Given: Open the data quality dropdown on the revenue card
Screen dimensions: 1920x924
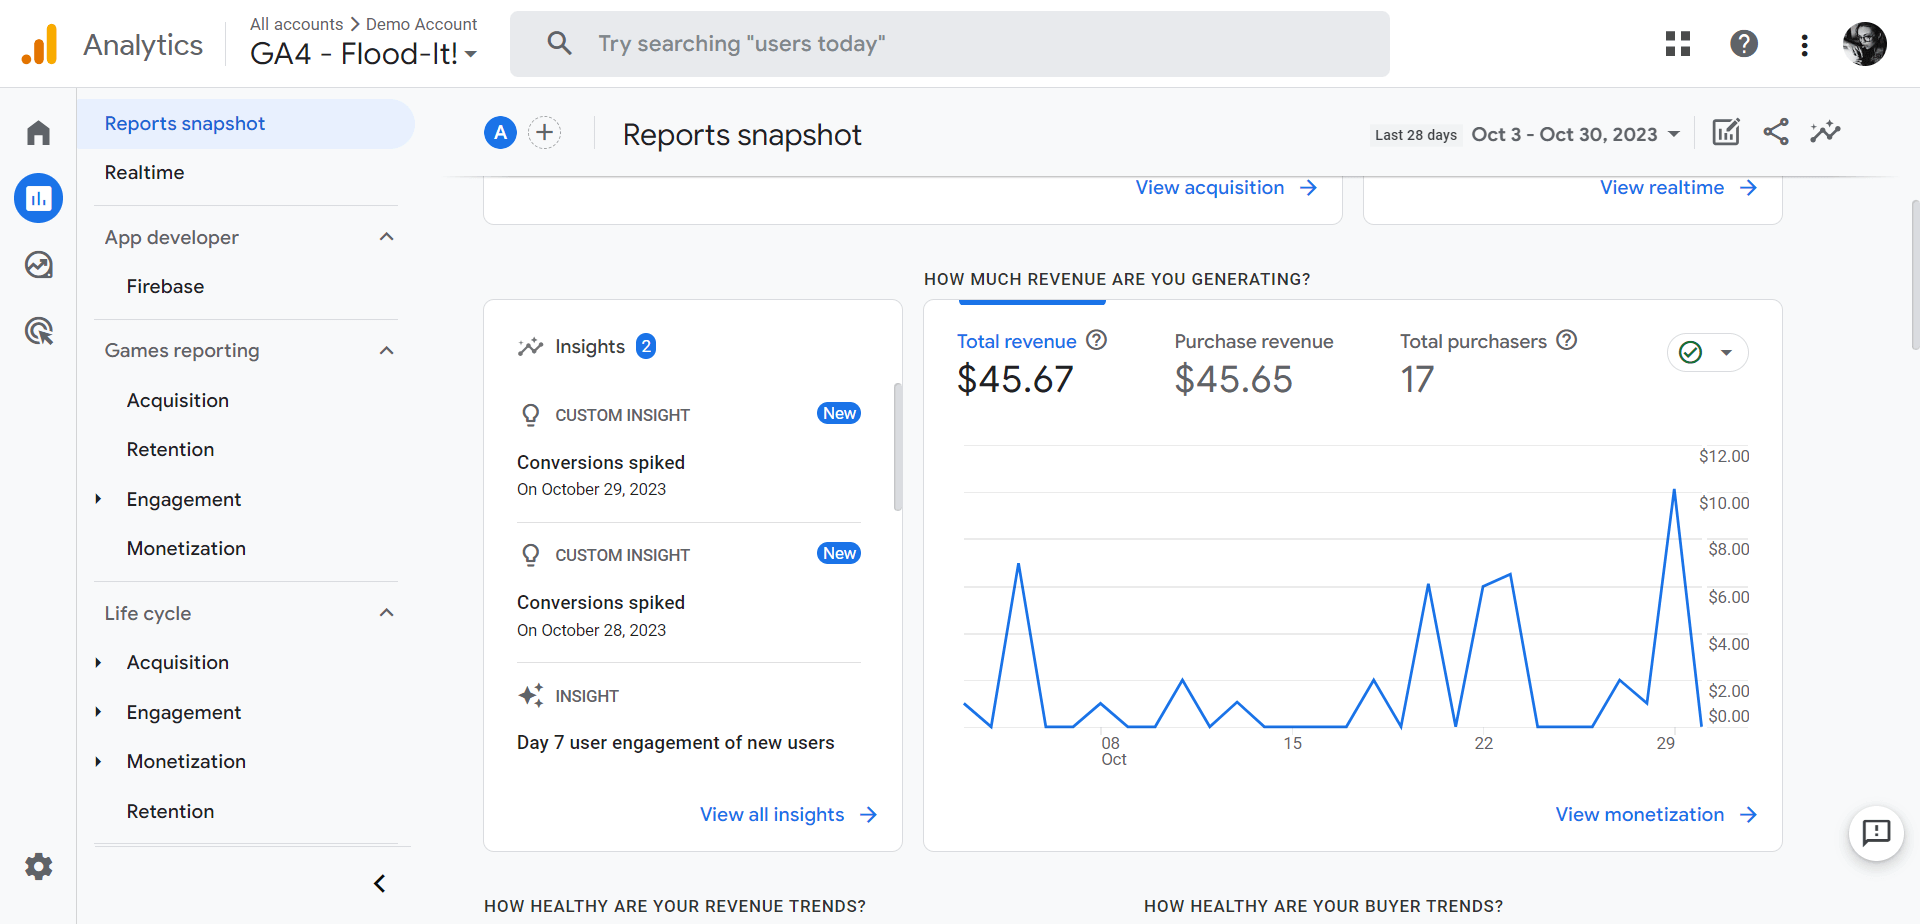Looking at the screenshot, I should [1725, 352].
